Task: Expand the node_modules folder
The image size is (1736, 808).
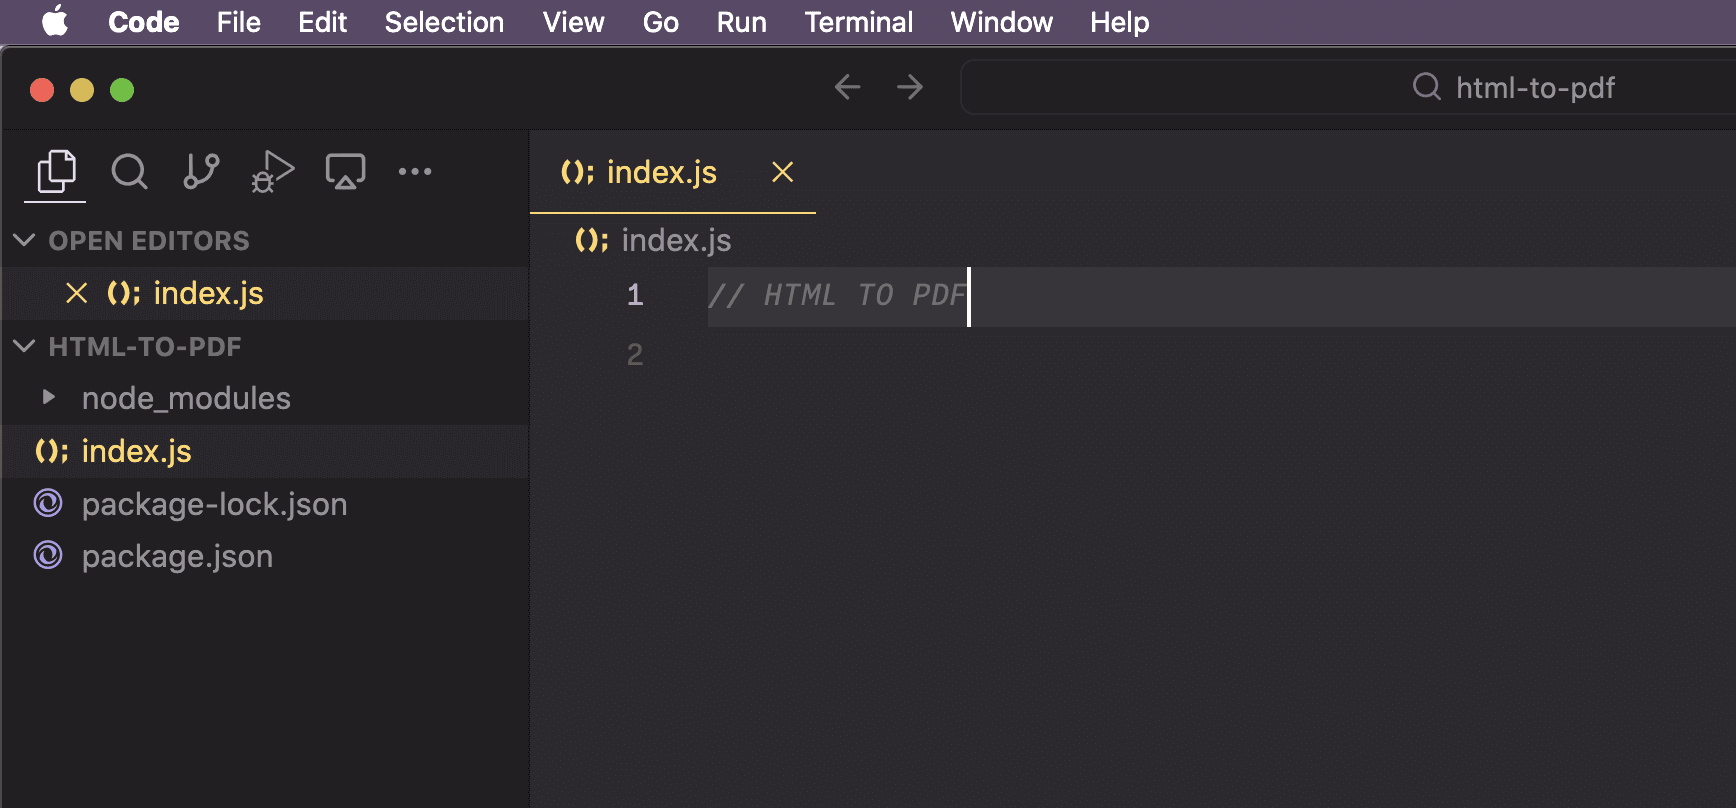Action: pos(48,397)
